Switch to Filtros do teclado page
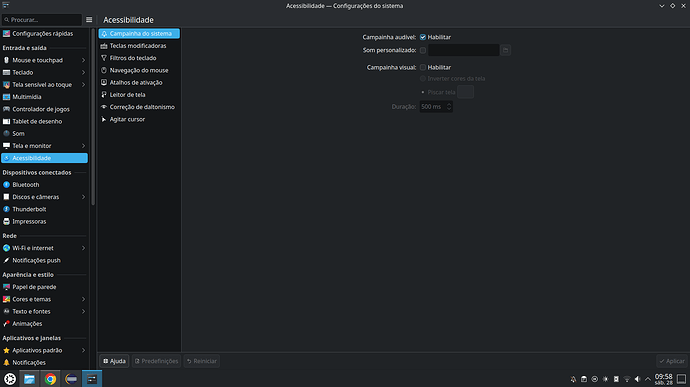Image resolution: width=690 pixels, height=387 pixels. tap(139, 58)
